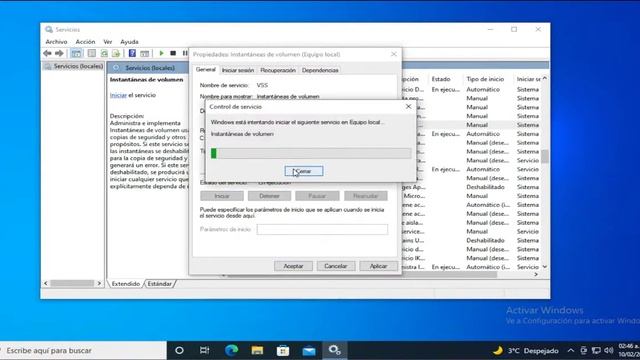
Task: Stop the service with the black square icon
Action: click(x=173, y=53)
